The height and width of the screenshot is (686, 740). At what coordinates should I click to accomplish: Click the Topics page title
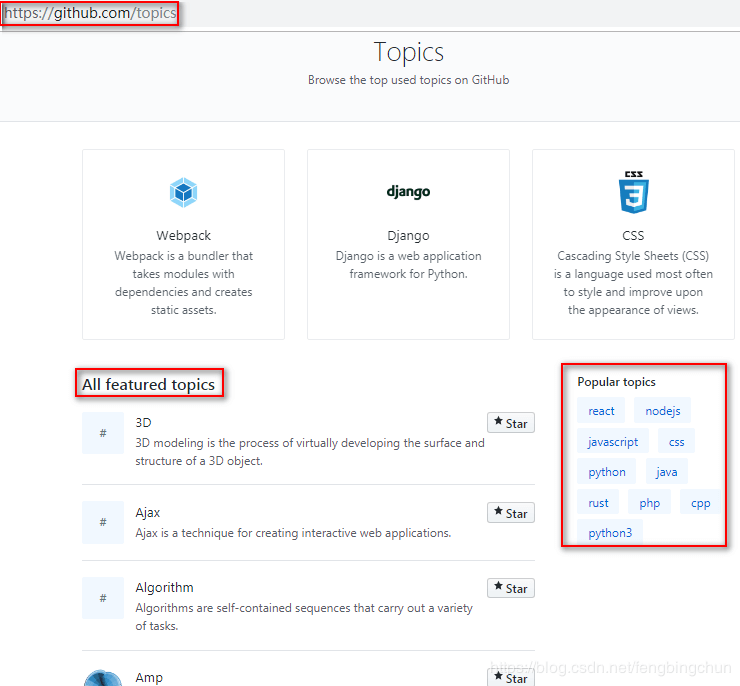(x=408, y=51)
